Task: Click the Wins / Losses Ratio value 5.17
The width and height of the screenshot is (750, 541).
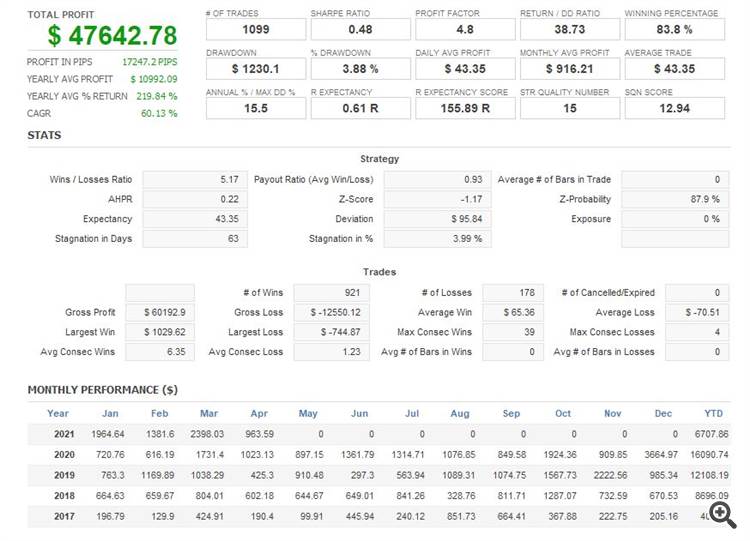Action: tap(195, 179)
